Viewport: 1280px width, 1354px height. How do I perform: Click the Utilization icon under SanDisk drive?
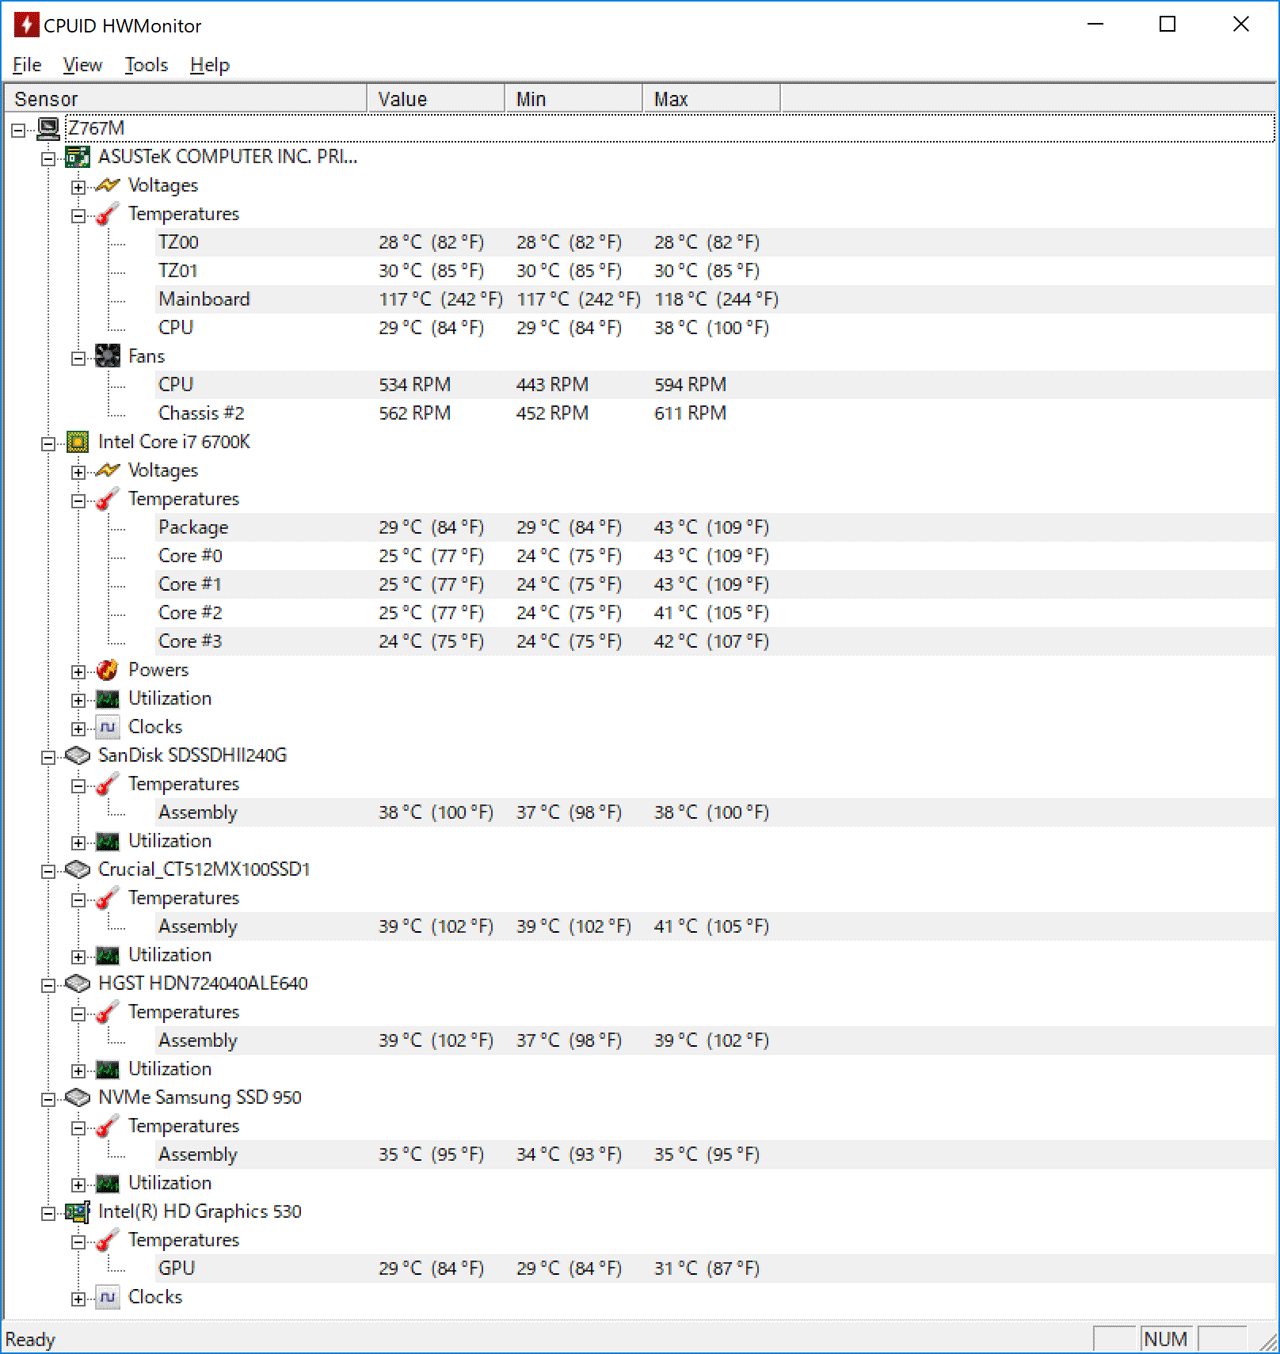(x=107, y=841)
